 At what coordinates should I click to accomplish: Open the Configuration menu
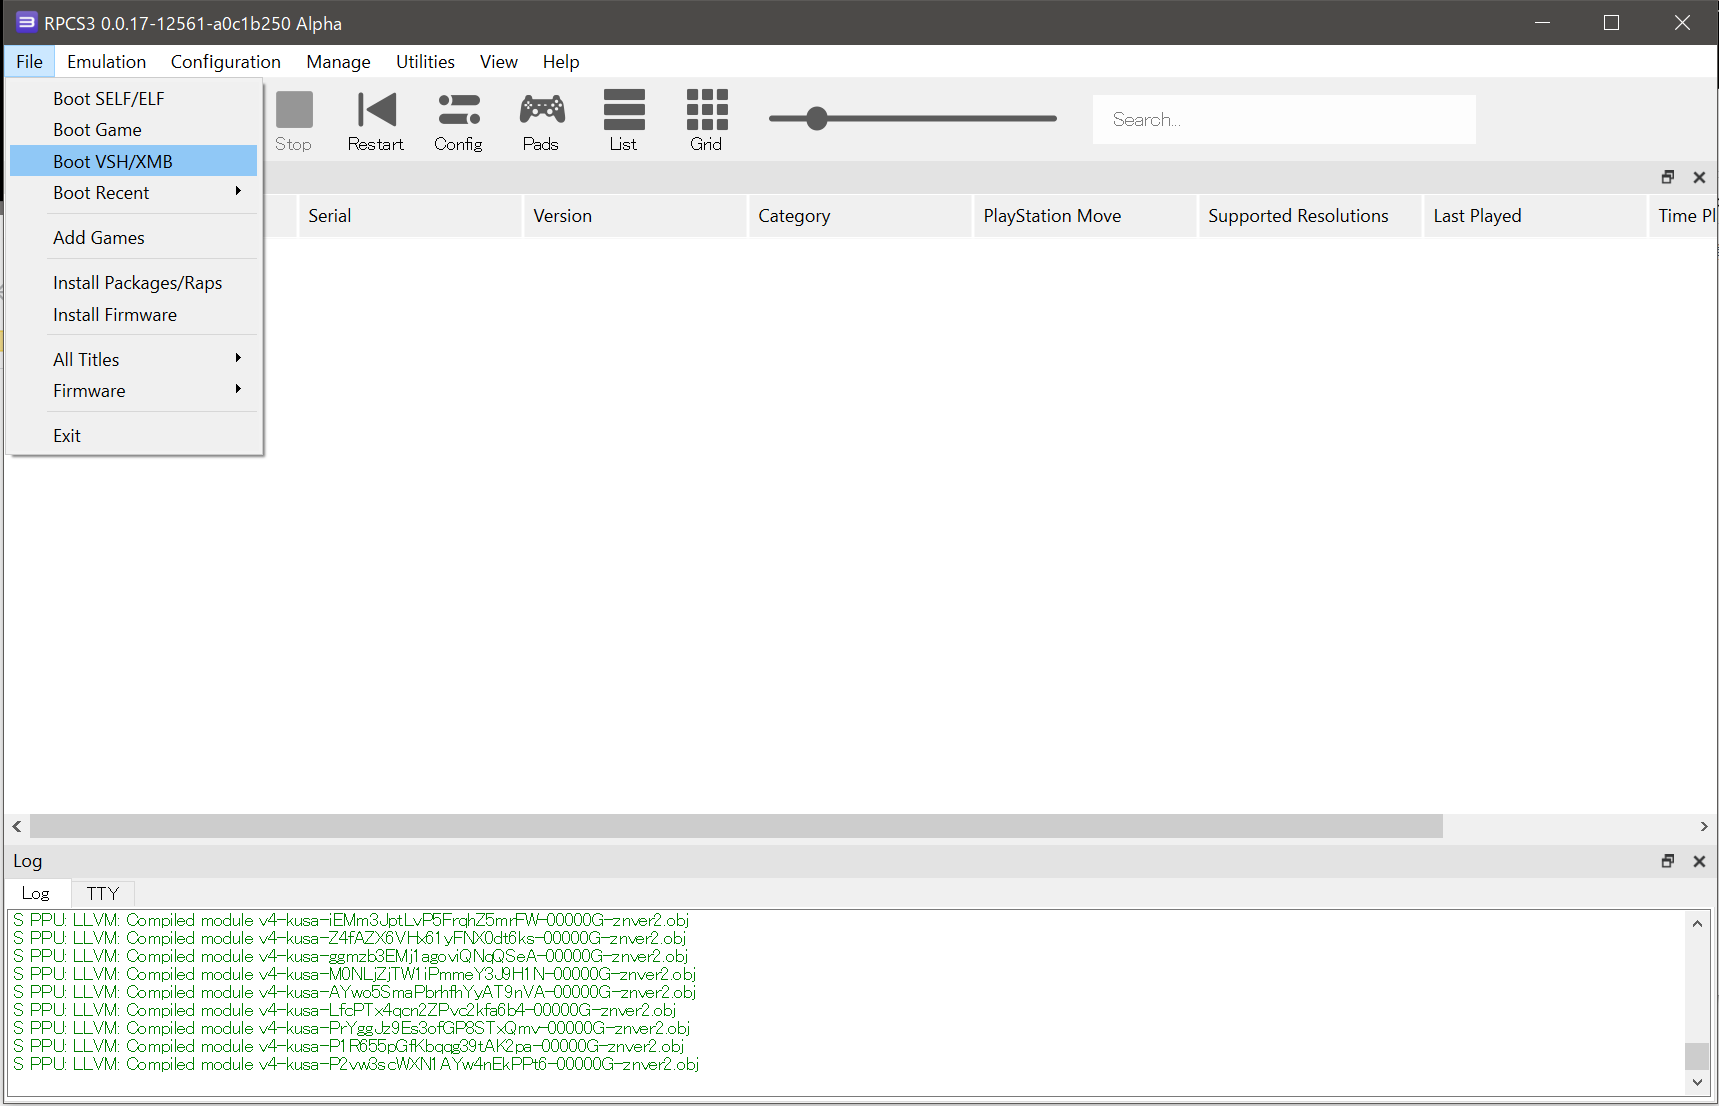(226, 61)
